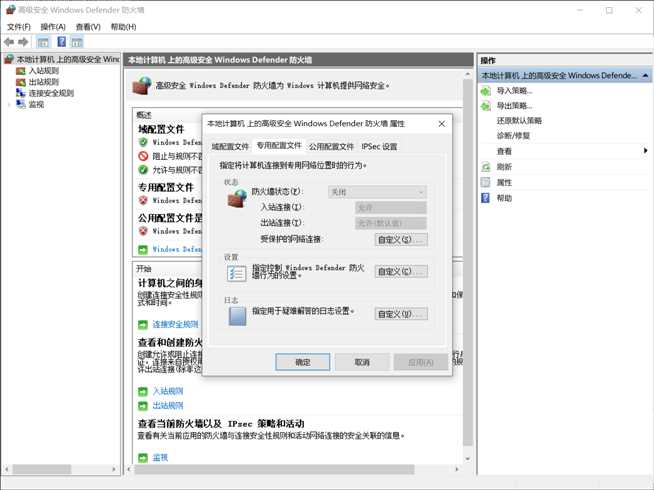The height and width of the screenshot is (490, 654).
Task: Click the Forward arrow toolbar icon
Action: pyautogui.click(x=23, y=42)
